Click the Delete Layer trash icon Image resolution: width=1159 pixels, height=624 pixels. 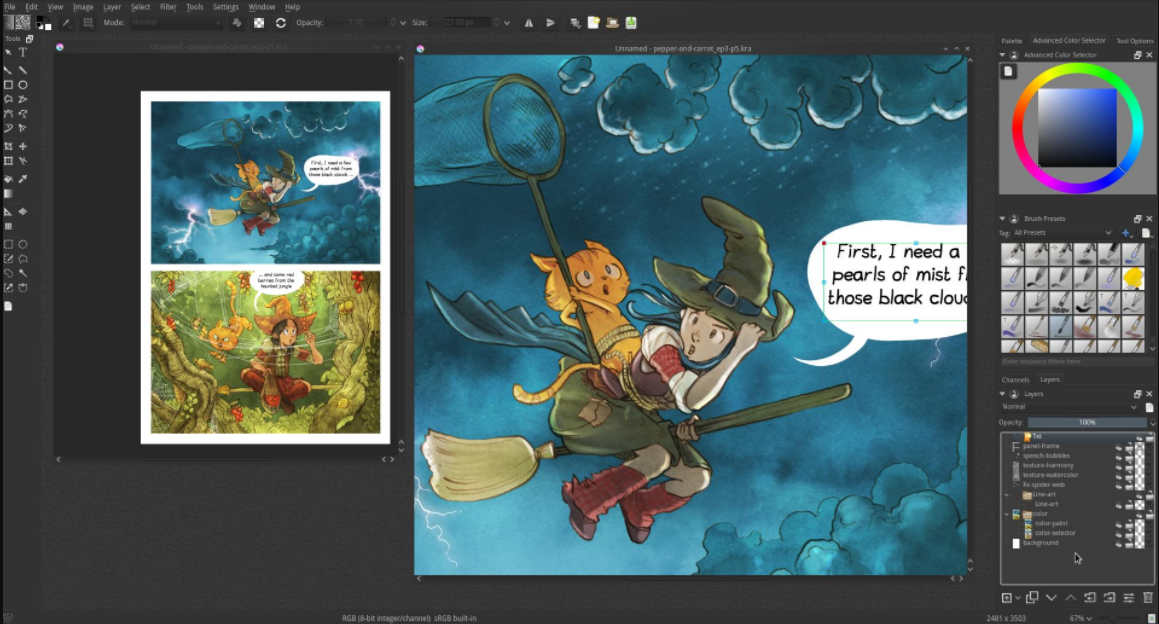pyautogui.click(x=1146, y=597)
